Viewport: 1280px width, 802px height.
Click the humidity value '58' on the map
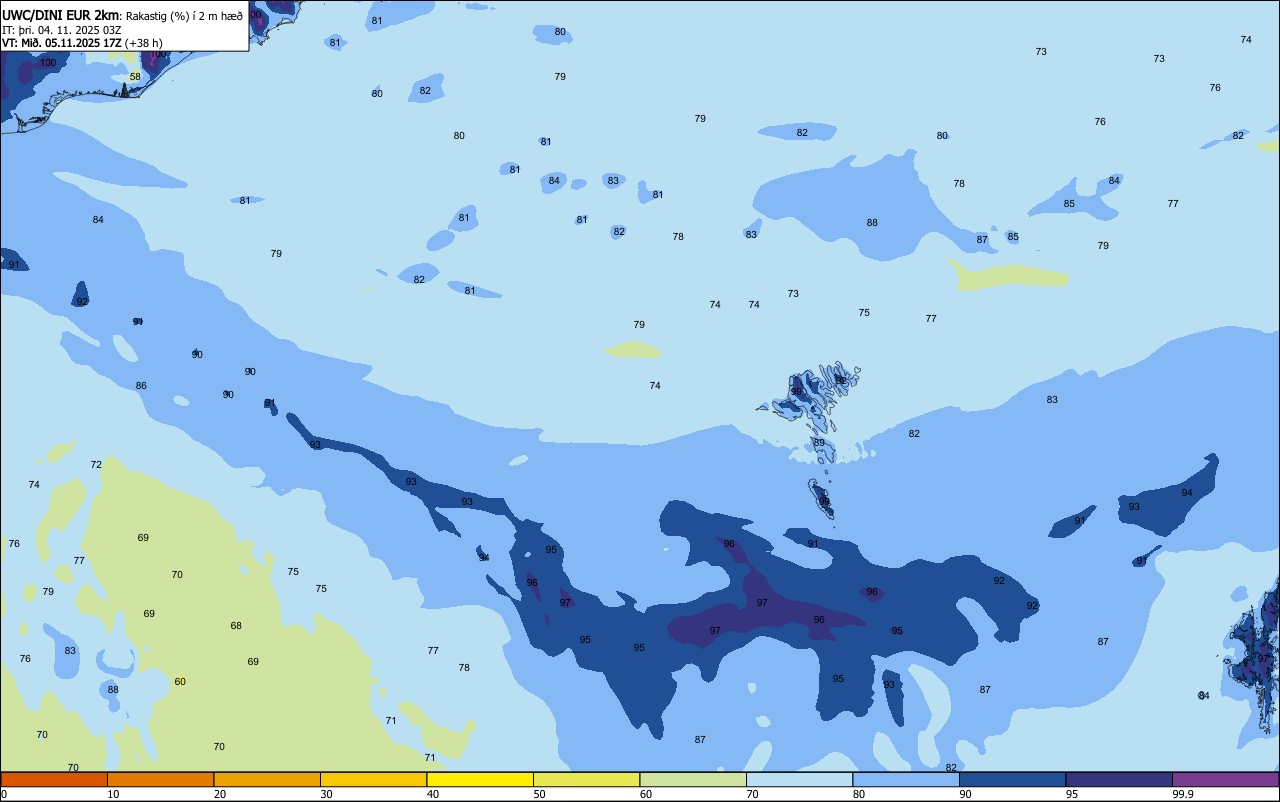135,77
